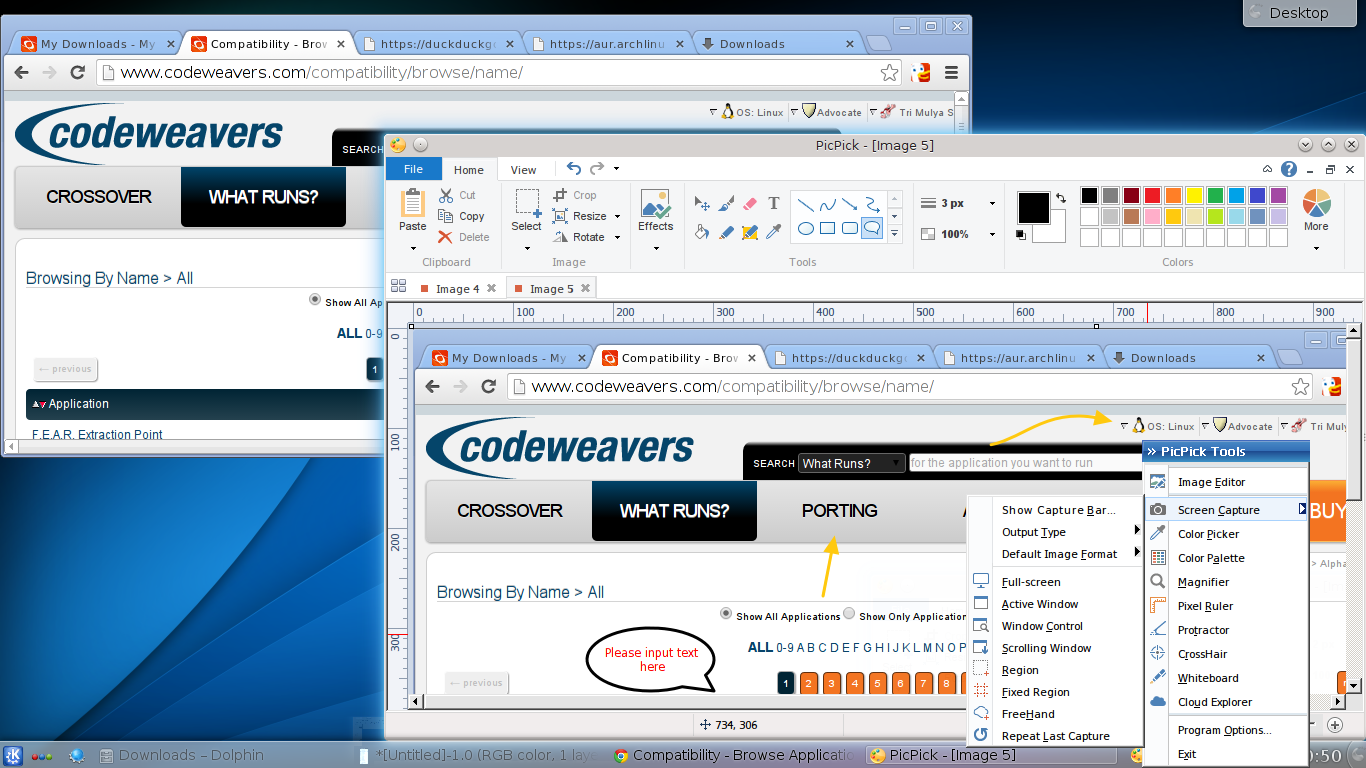The width and height of the screenshot is (1366, 768).
Task: Click the image tab list grid icon
Action: (x=398, y=286)
